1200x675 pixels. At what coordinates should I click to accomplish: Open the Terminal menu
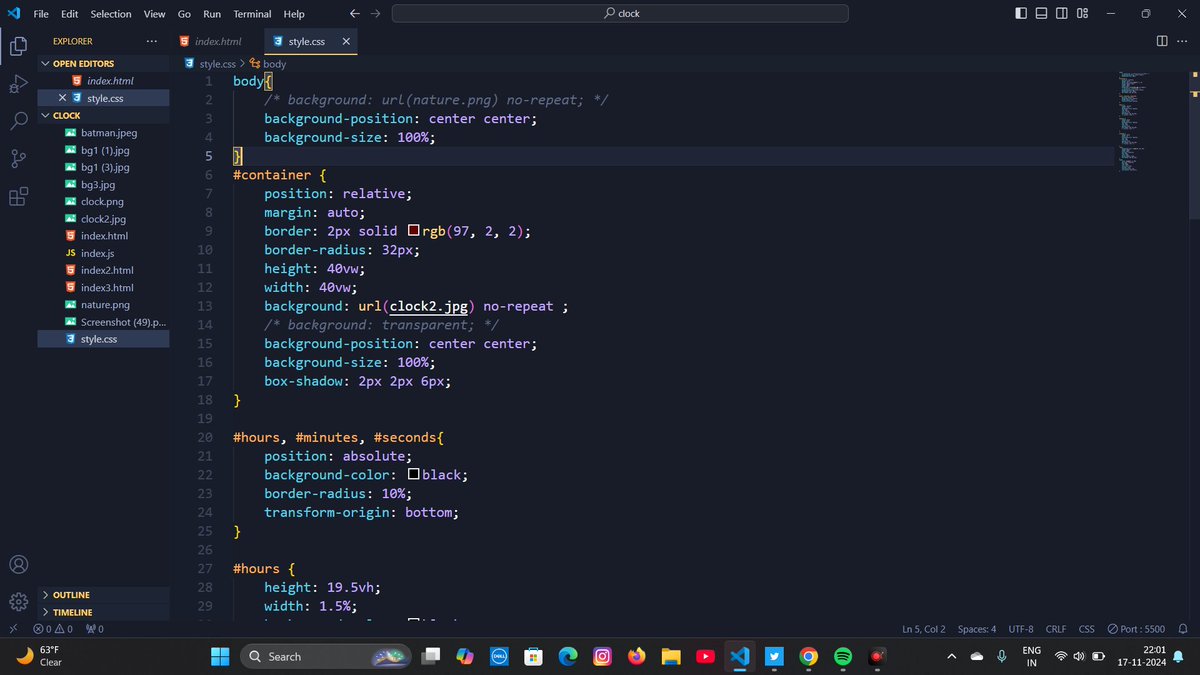252,14
